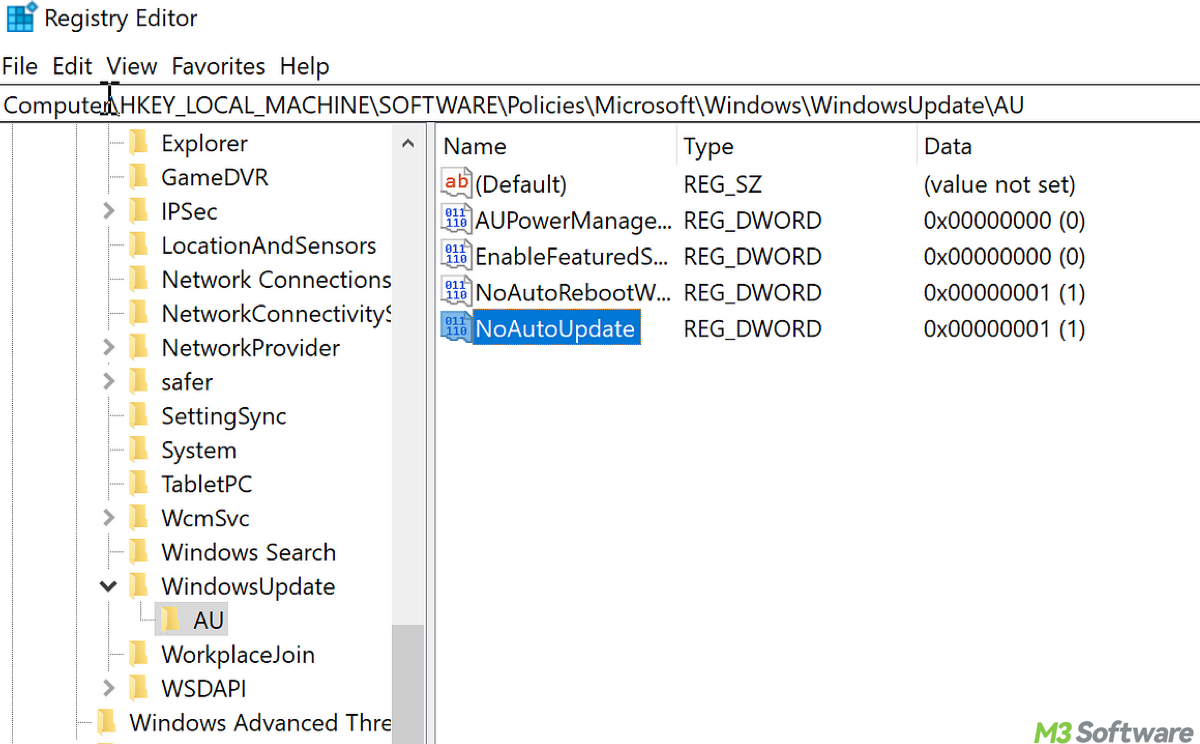This screenshot has width=1200, height=744.
Task: Select the AU folder icon
Action: [x=171, y=620]
